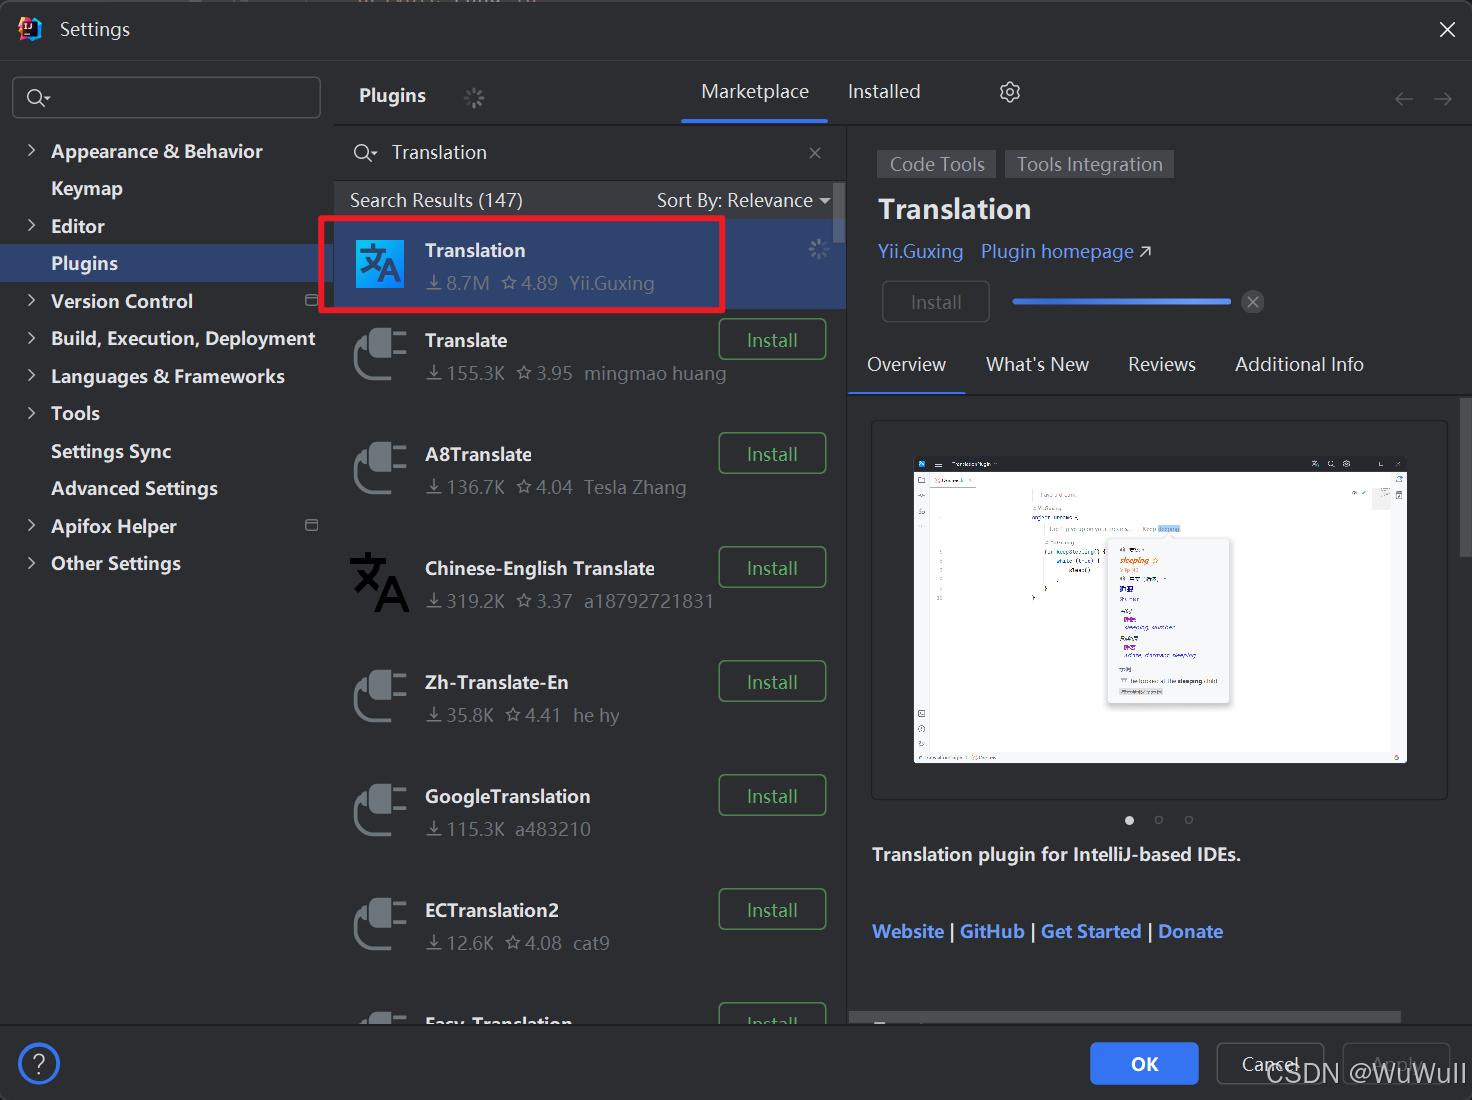Image resolution: width=1472 pixels, height=1100 pixels.
Task: Open the Reviews tab
Action: tap(1162, 365)
